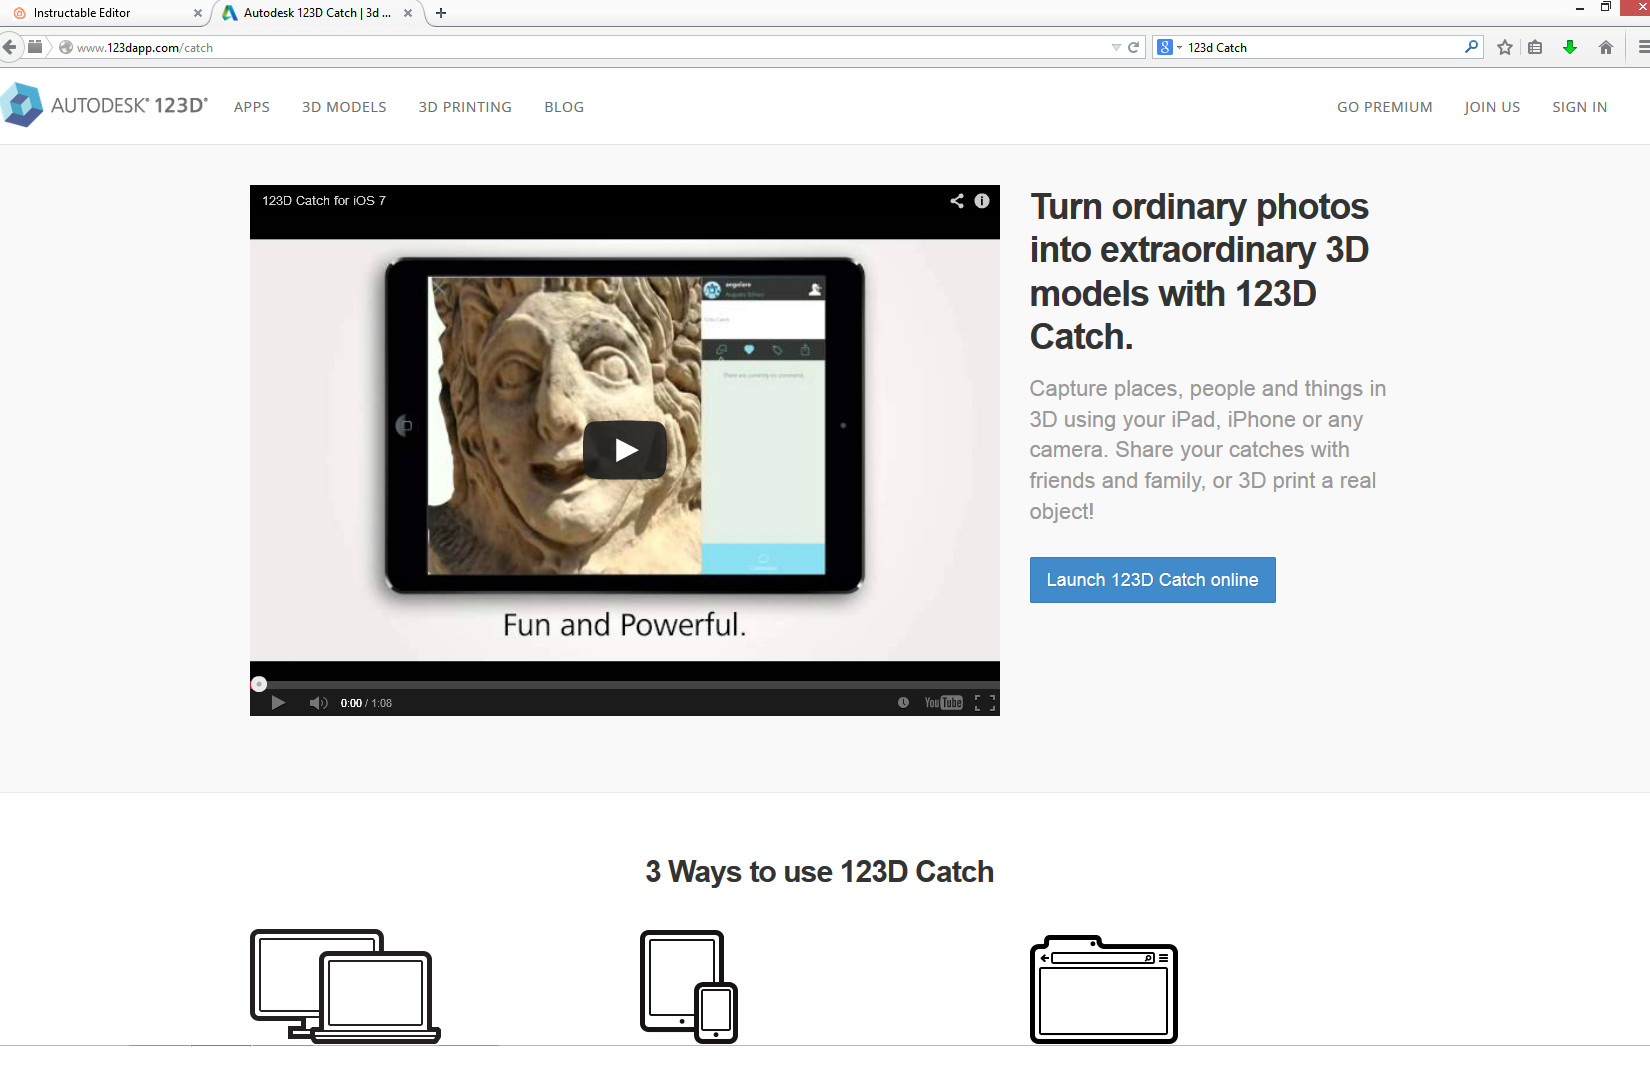Open the video info icon
The image size is (1650, 1080).
[x=981, y=200]
